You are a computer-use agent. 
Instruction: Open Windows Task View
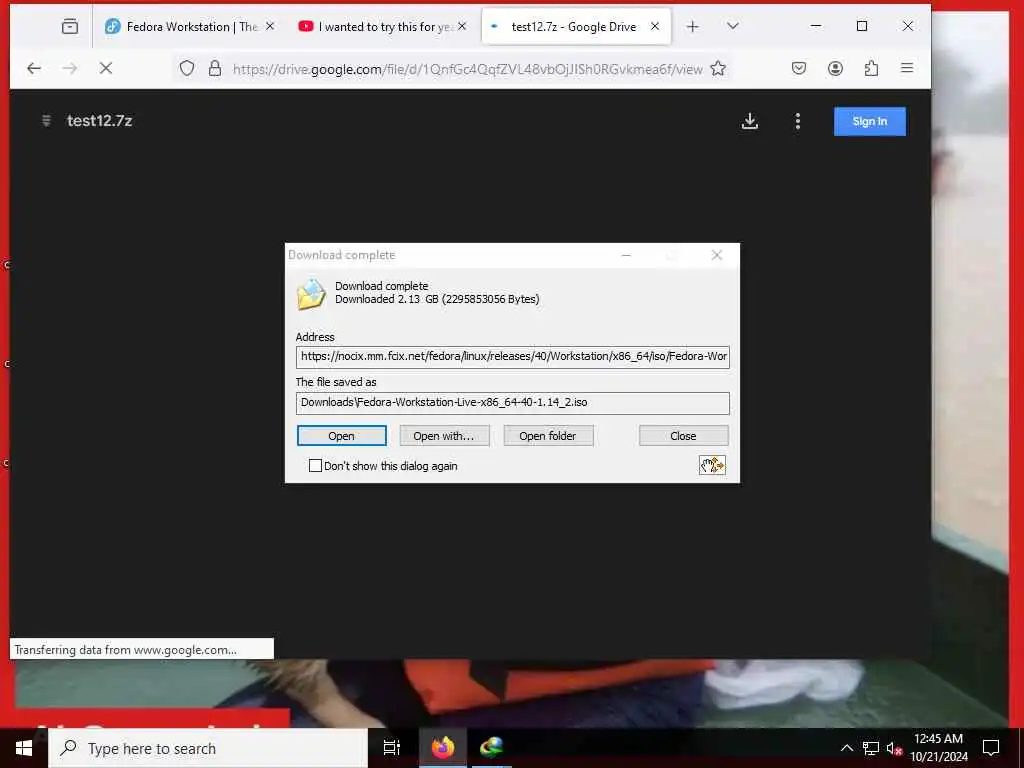(x=392, y=748)
